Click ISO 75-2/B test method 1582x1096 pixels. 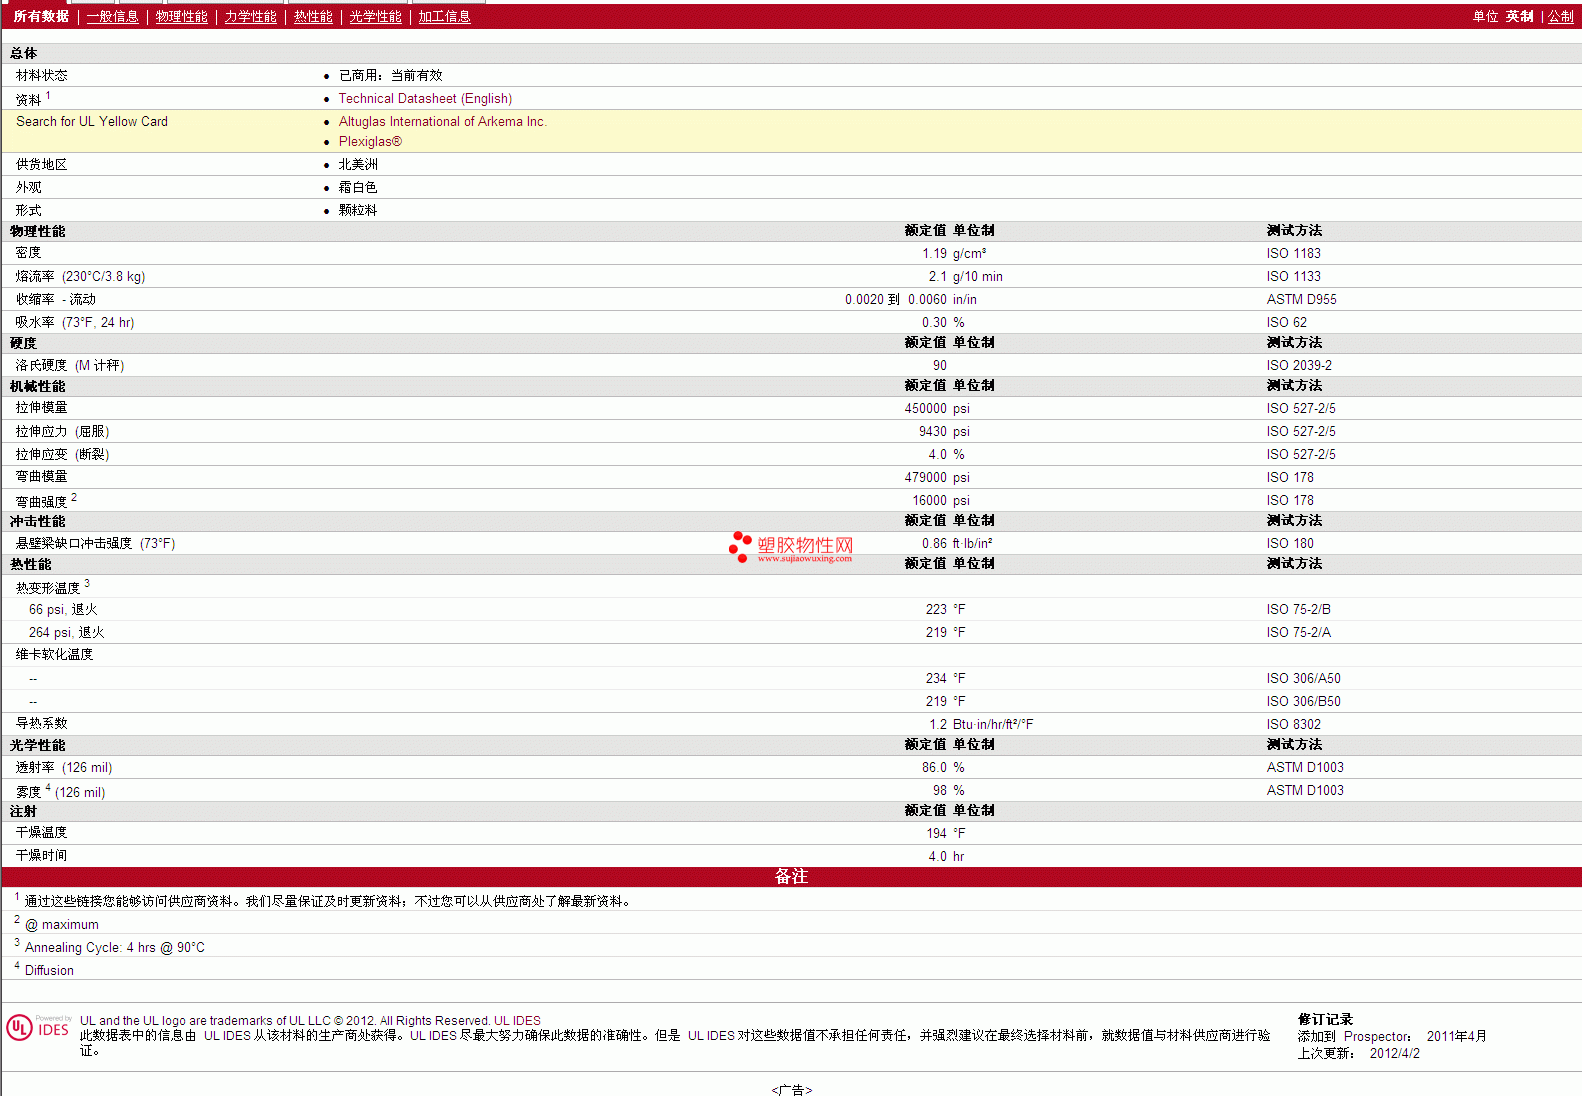pos(1298,610)
